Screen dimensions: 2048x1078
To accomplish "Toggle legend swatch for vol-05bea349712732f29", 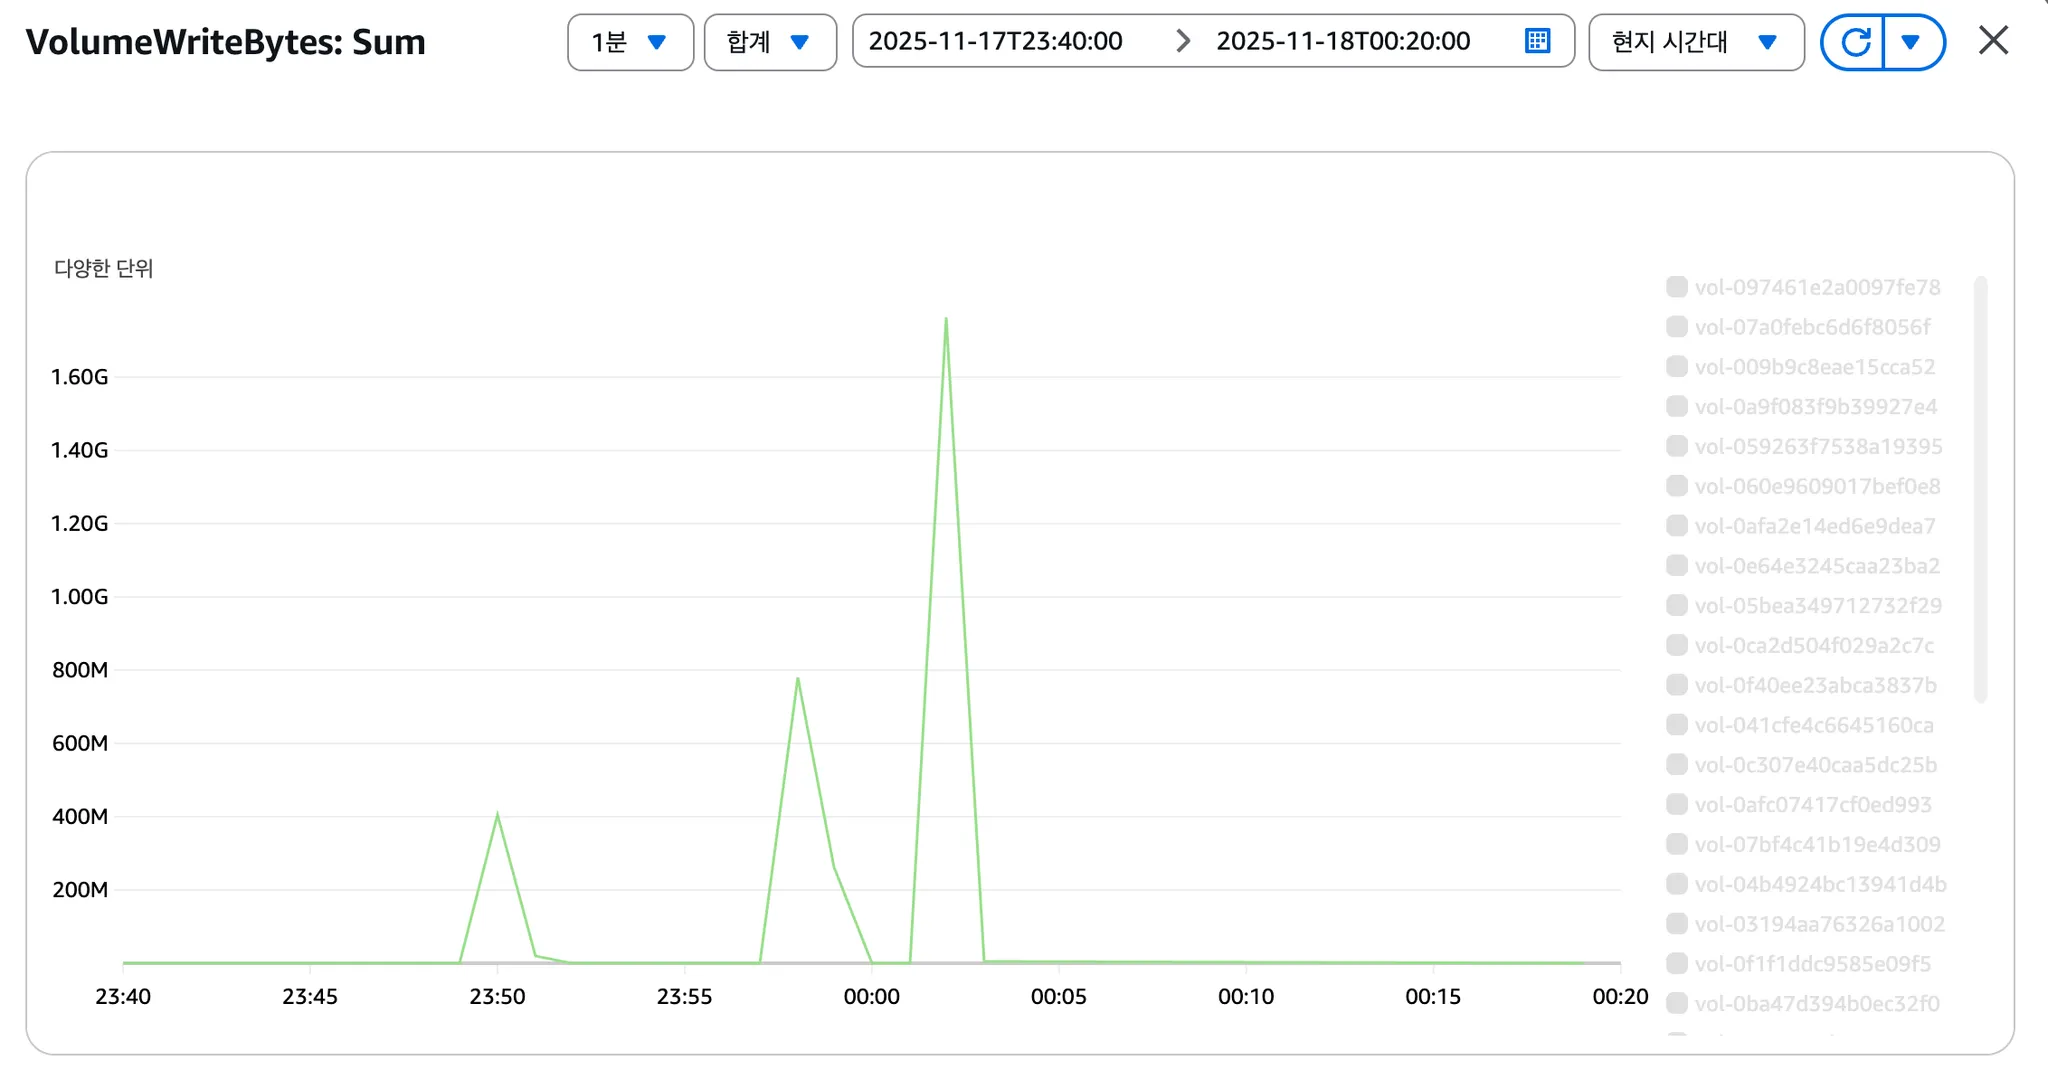I will [x=1677, y=605].
